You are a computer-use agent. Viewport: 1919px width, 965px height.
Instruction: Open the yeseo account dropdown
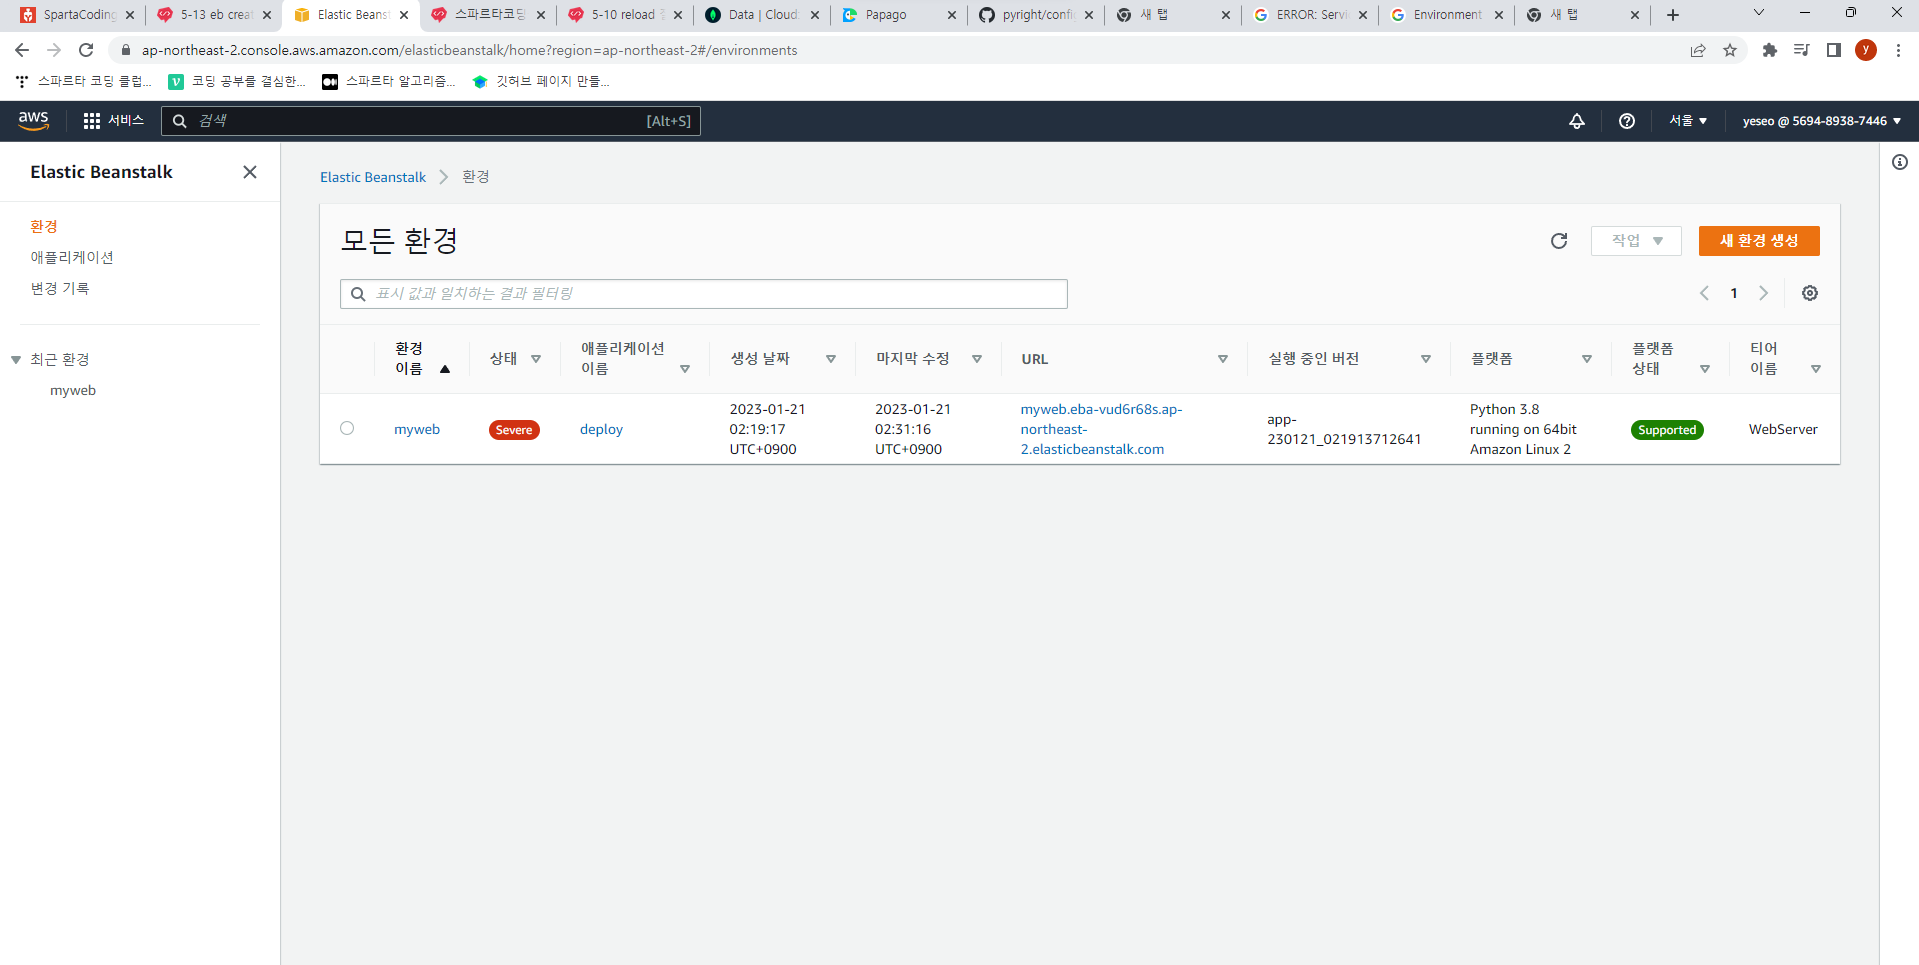1822,121
